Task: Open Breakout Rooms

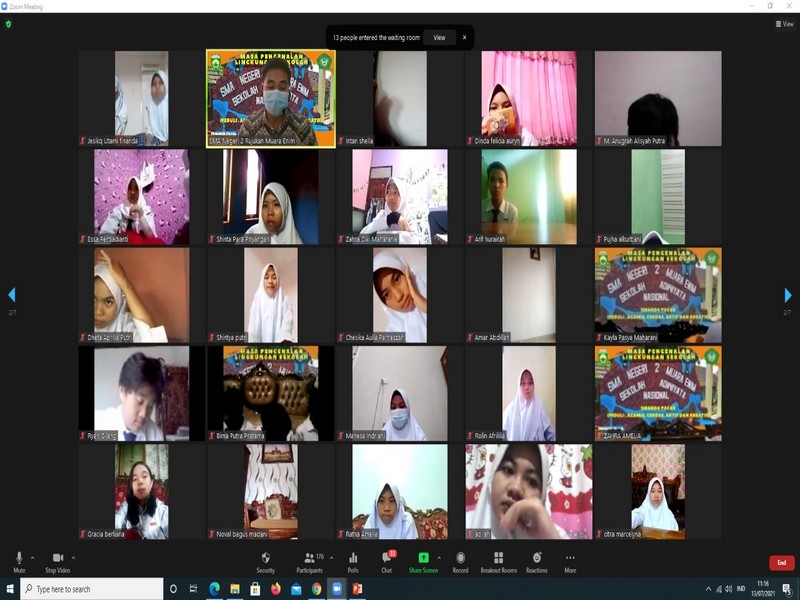Action: [498, 558]
